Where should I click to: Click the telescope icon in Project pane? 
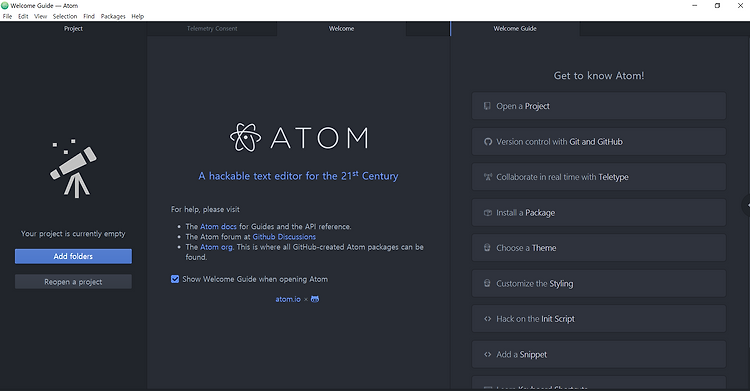[x=73, y=168]
